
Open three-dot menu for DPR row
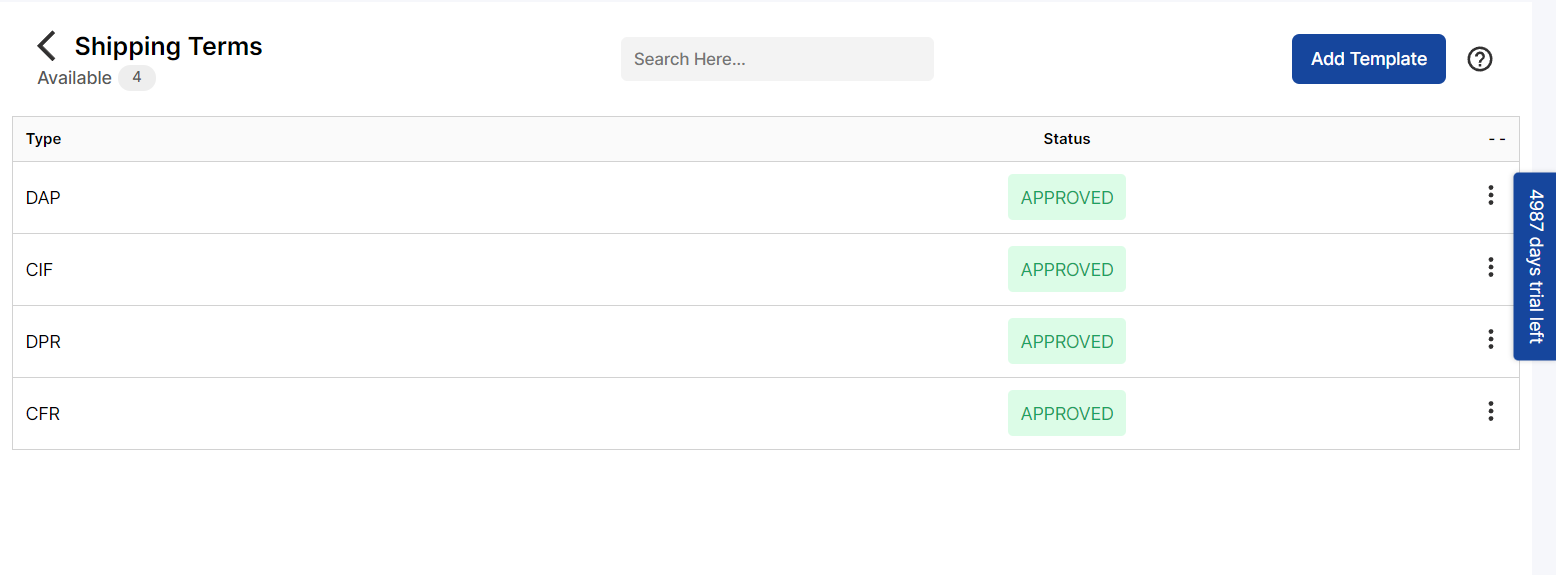pos(1490,339)
